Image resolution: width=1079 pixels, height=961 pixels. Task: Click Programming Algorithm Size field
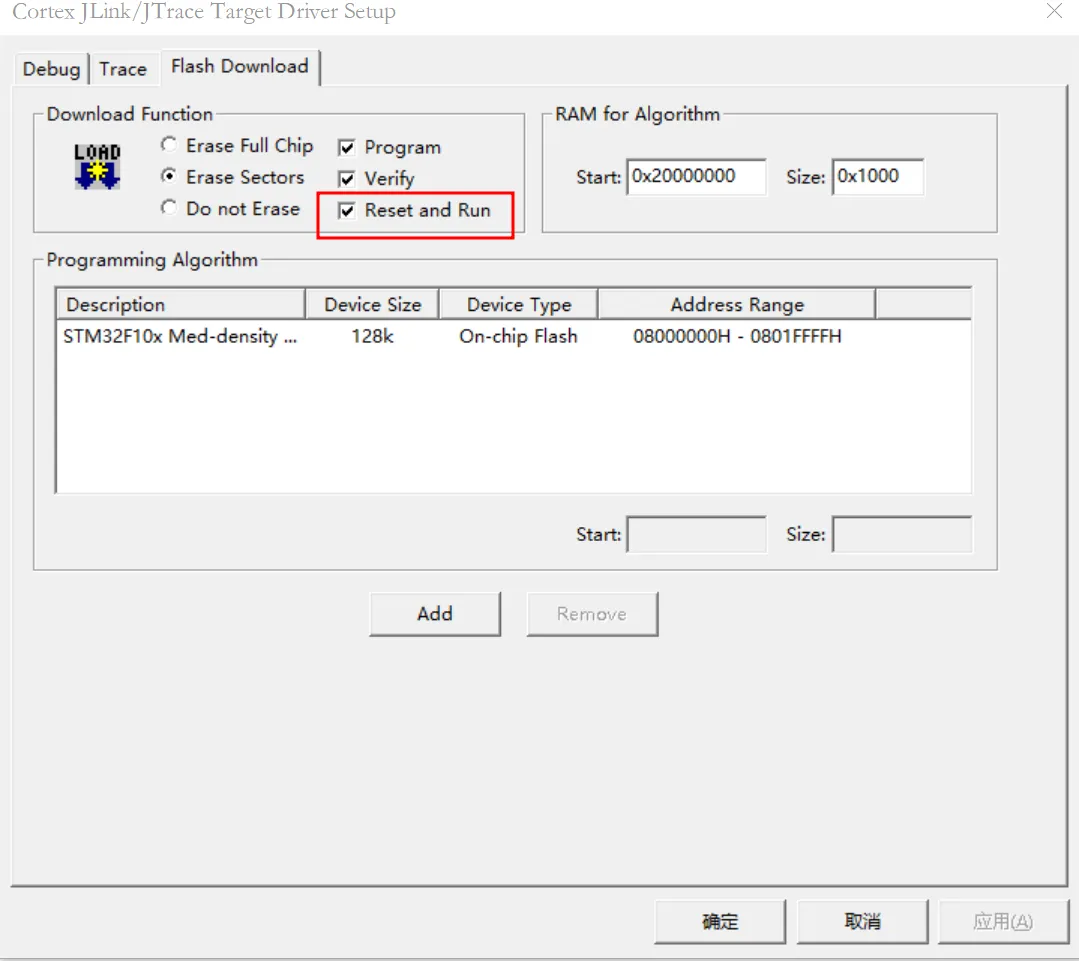coord(902,535)
